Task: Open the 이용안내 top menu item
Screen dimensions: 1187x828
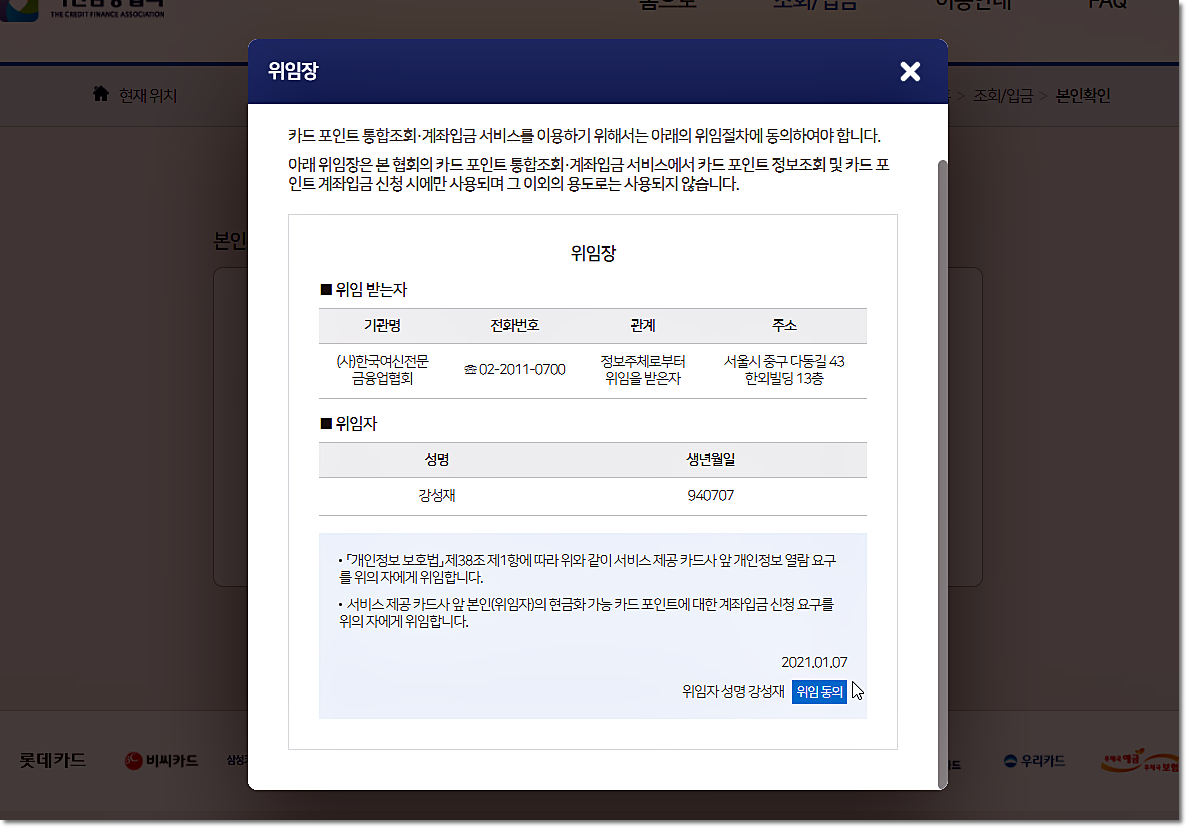Action: pyautogui.click(x=974, y=5)
